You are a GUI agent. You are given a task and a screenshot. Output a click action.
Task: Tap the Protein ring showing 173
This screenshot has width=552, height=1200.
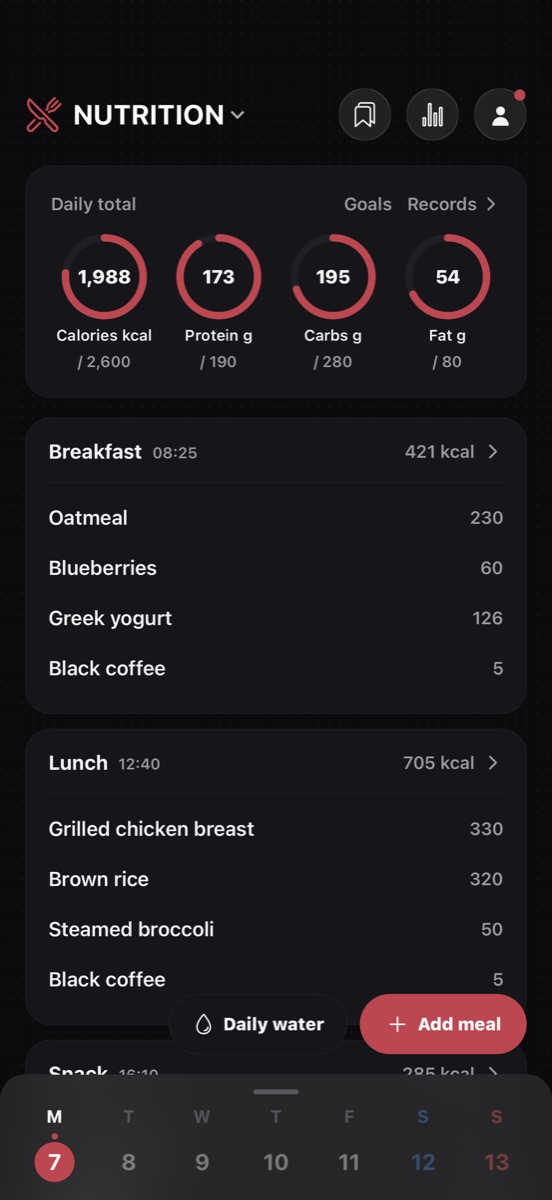[x=219, y=277]
